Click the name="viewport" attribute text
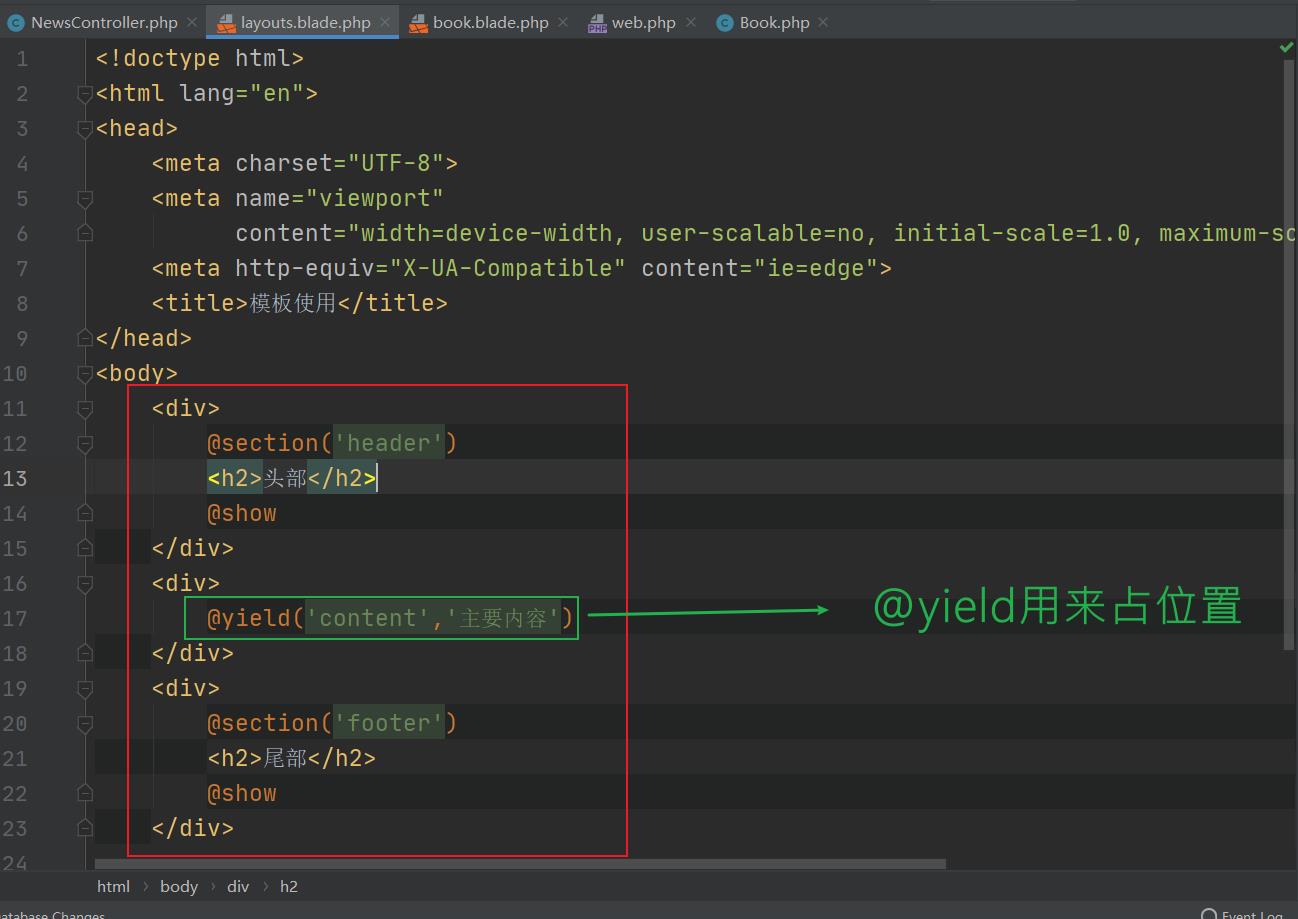This screenshot has height=919, width=1298. (340, 198)
